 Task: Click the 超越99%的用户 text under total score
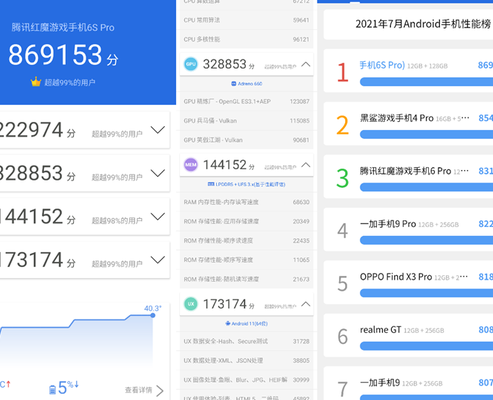tap(70, 82)
